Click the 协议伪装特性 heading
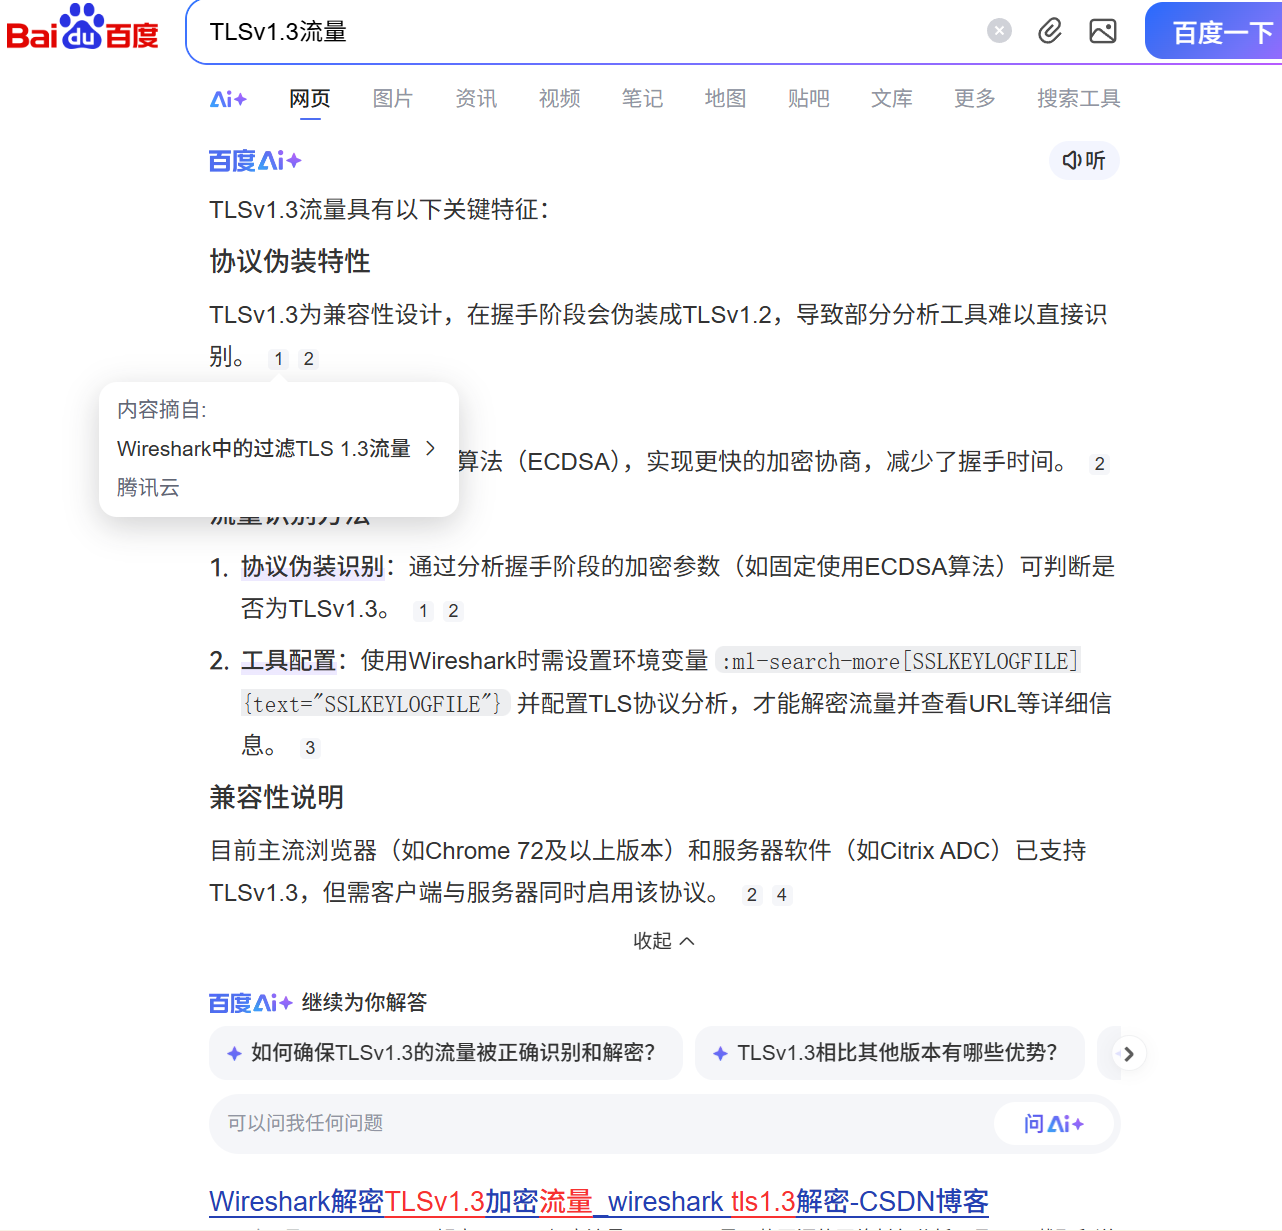 click(290, 262)
